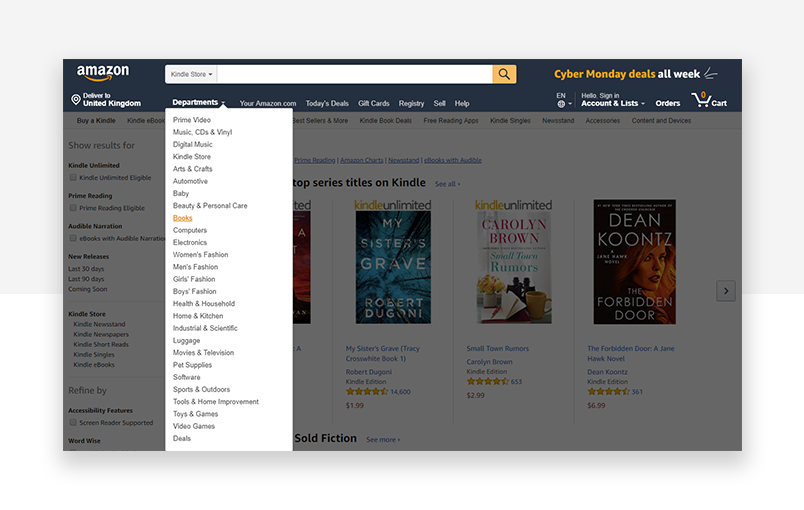
Task: Open Today's Deals link
Action: click(327, 103)
